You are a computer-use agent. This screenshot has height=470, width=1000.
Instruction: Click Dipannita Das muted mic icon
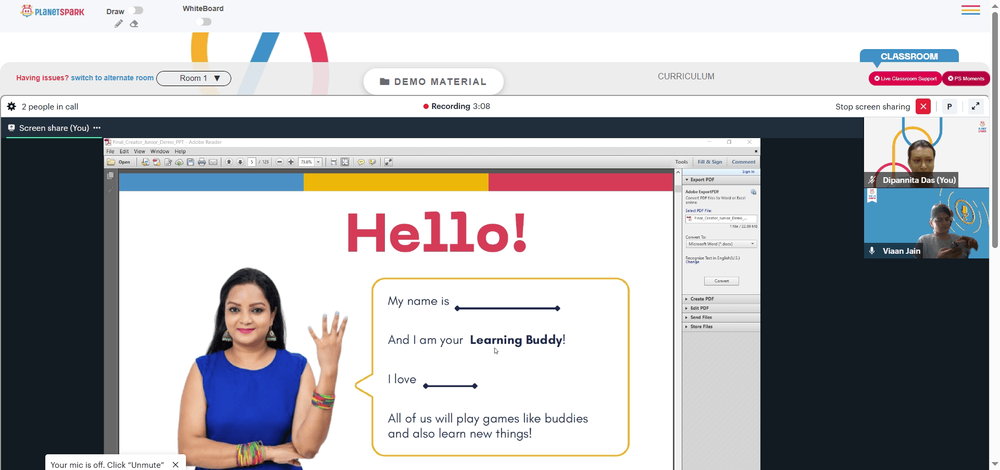point(872,180)
